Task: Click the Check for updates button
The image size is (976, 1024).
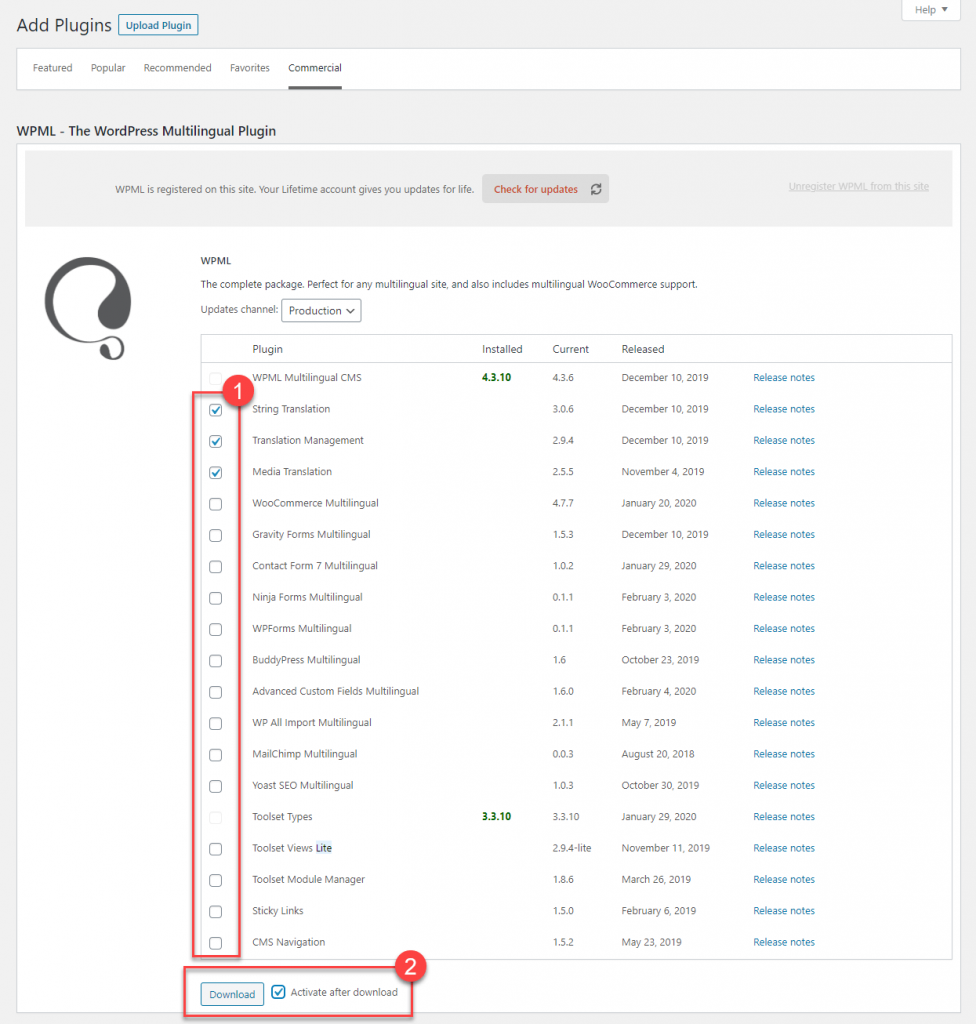Action: [x=545, y=189]
